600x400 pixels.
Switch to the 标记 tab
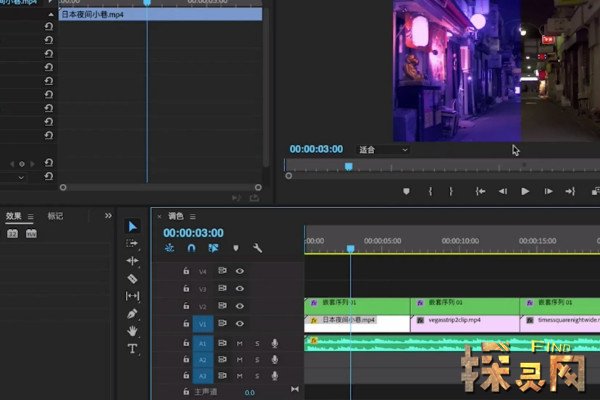pos(55,216)
